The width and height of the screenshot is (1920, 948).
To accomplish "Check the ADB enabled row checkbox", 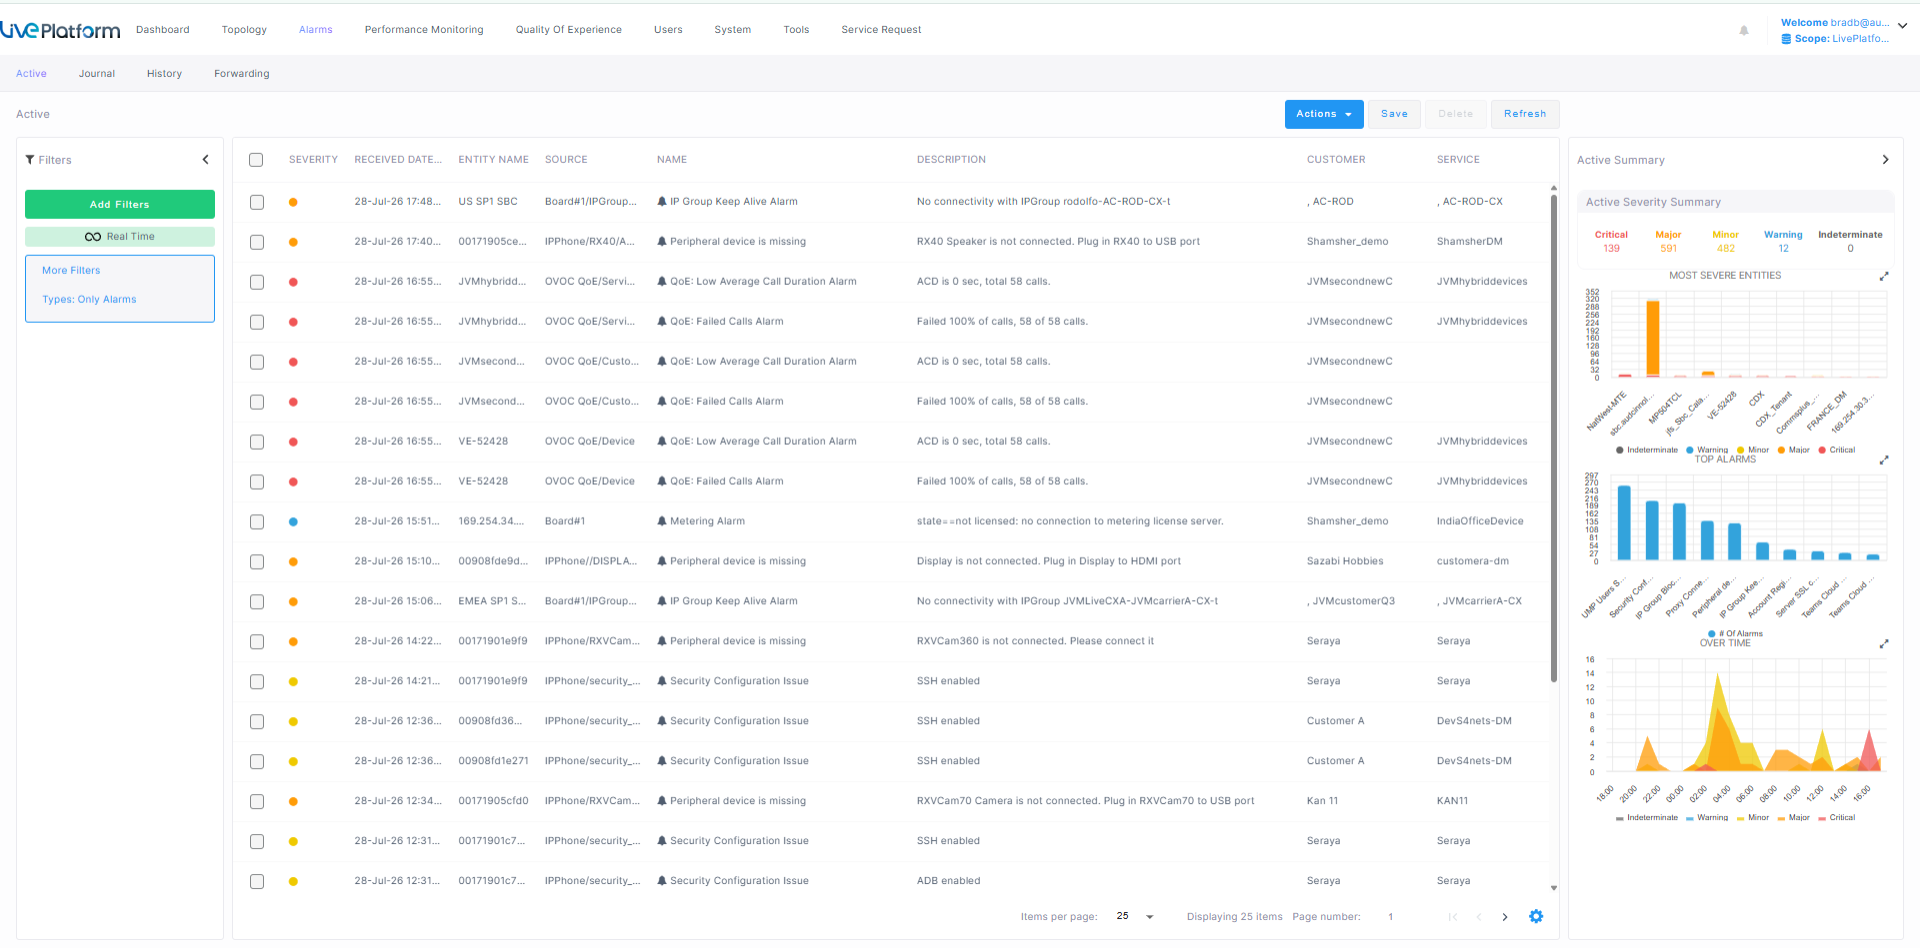I will [x=257, y=882].
